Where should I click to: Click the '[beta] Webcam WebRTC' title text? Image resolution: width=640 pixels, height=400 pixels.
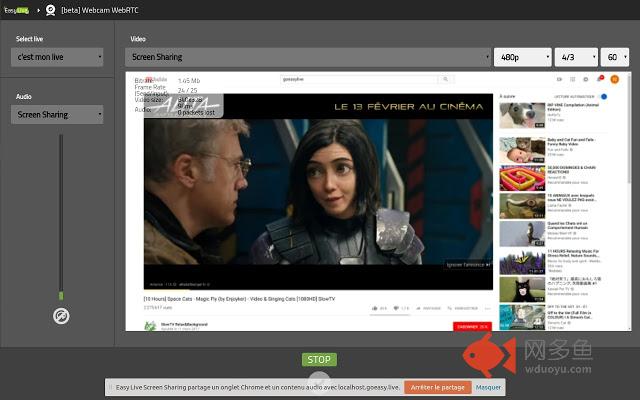pos(100,10)
